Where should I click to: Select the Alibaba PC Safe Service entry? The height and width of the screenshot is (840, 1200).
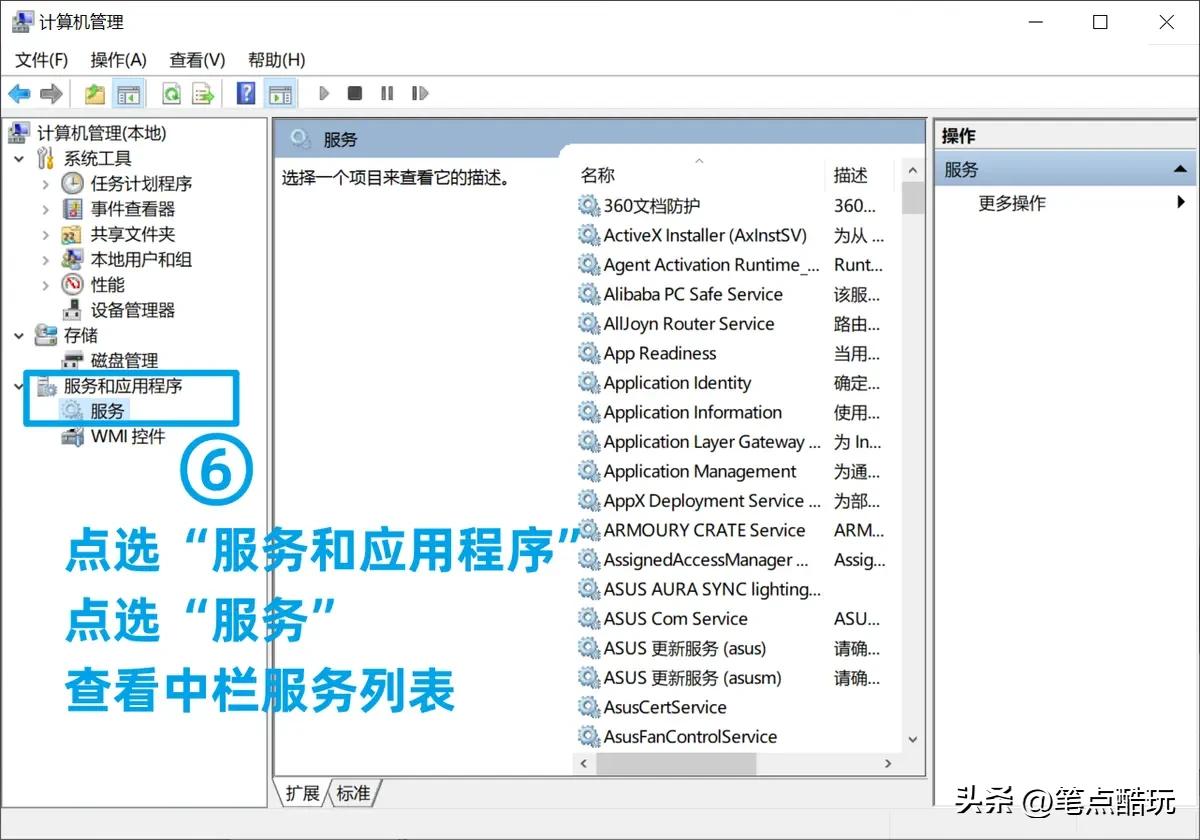[x=693, y=294]
